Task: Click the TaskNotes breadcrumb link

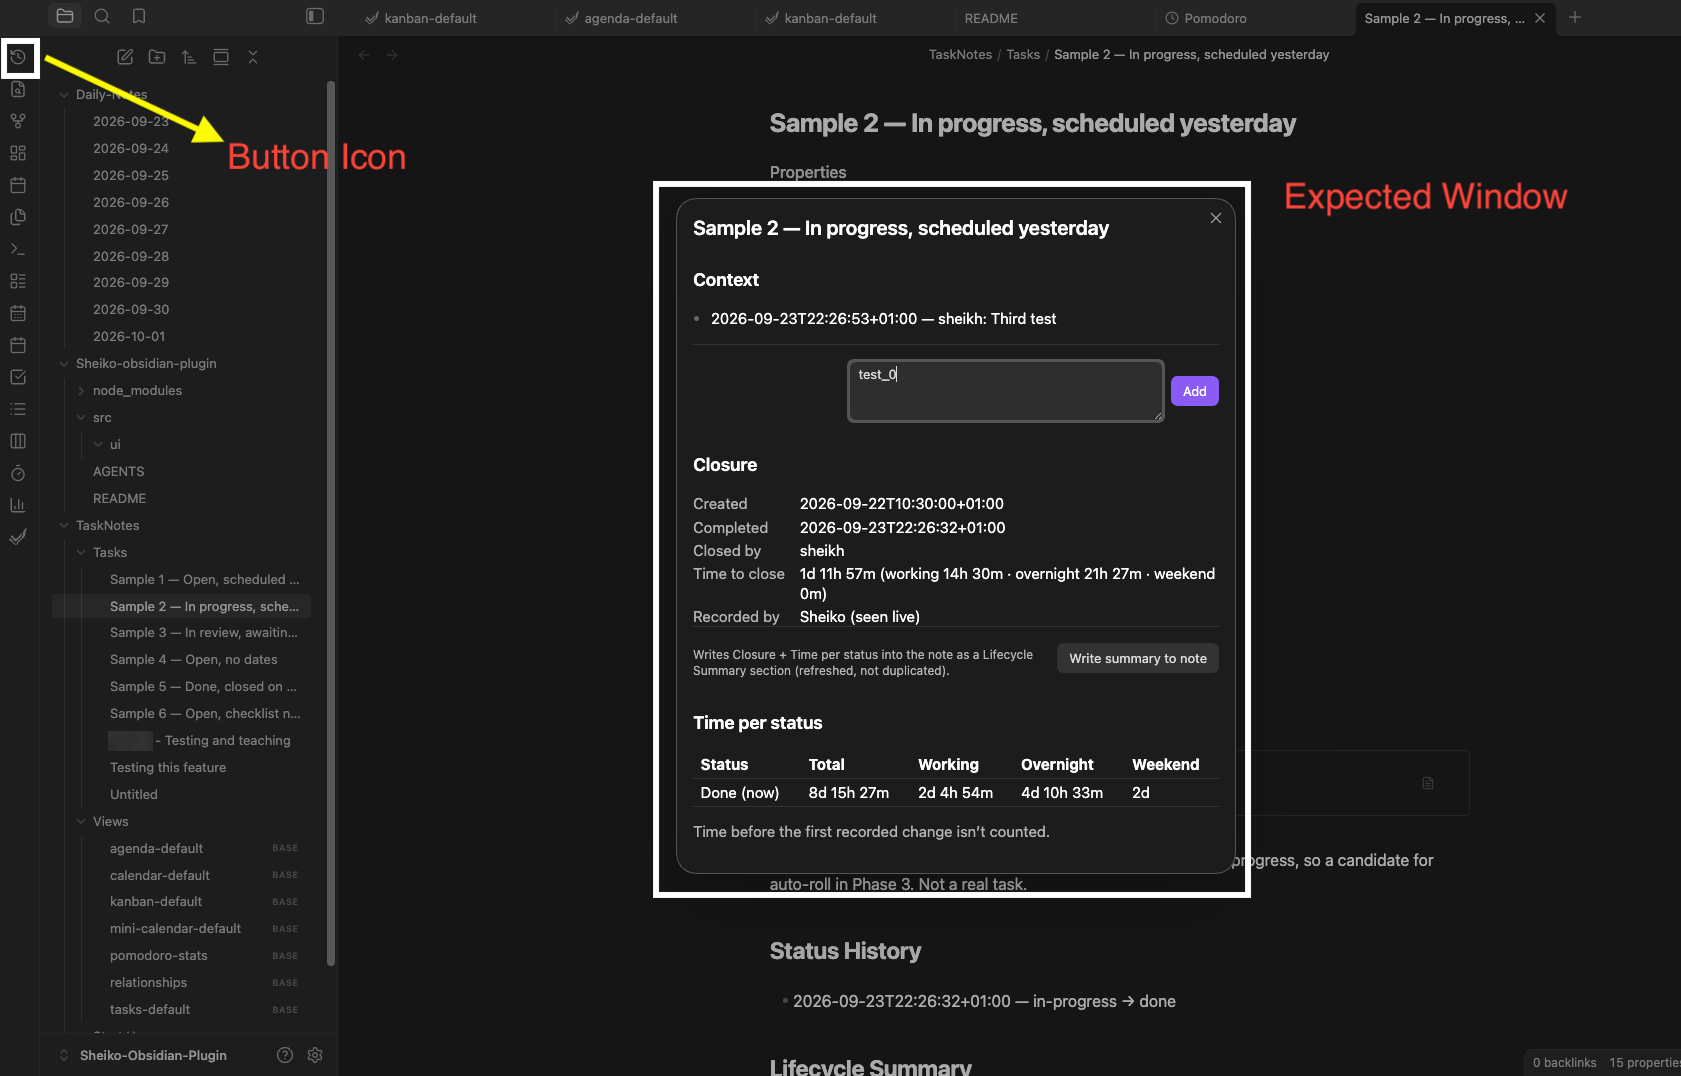Action: 960,54
